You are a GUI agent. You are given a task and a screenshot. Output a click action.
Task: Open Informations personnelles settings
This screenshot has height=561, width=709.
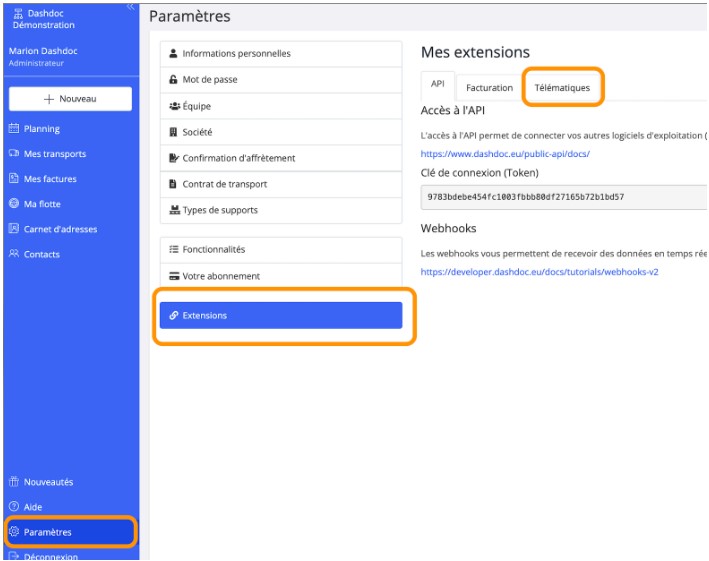point(236,54)
